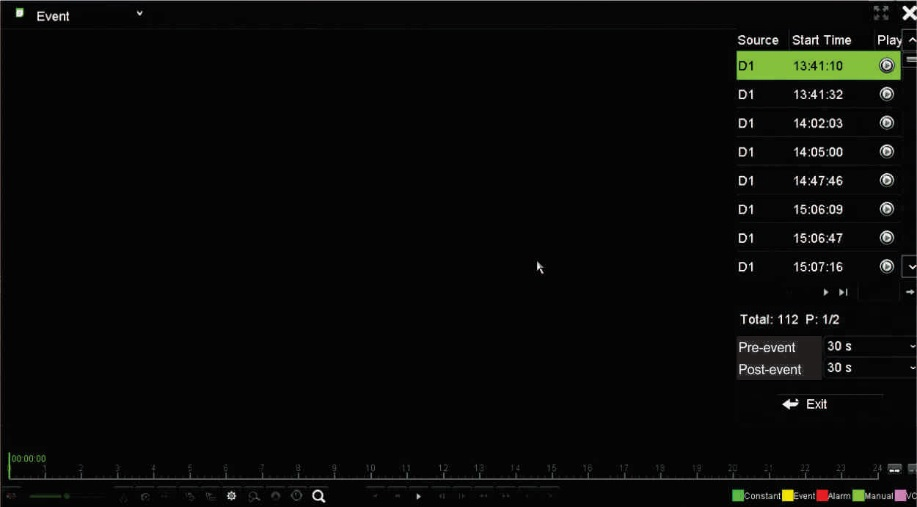Screen dimensions: 917x507
Task: Jump to last page of event list
Action: [843, 292]
